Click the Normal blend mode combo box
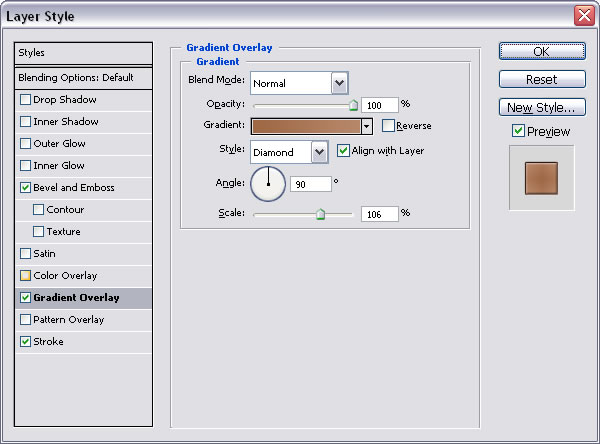 click(x=299, y=83)
